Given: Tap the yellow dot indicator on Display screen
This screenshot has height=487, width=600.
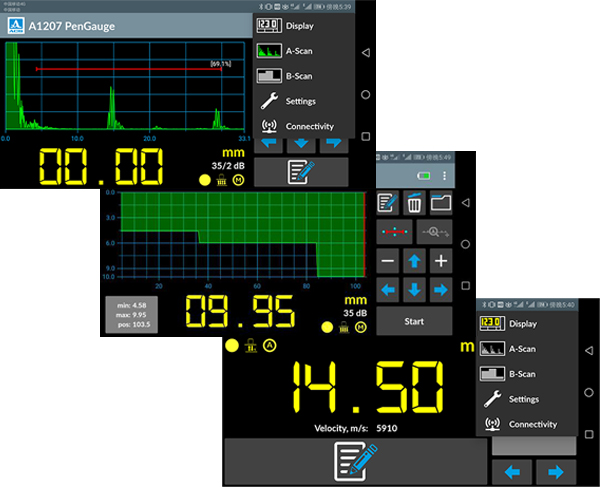Looking at the screenshot, I should (x=232, y=345).
